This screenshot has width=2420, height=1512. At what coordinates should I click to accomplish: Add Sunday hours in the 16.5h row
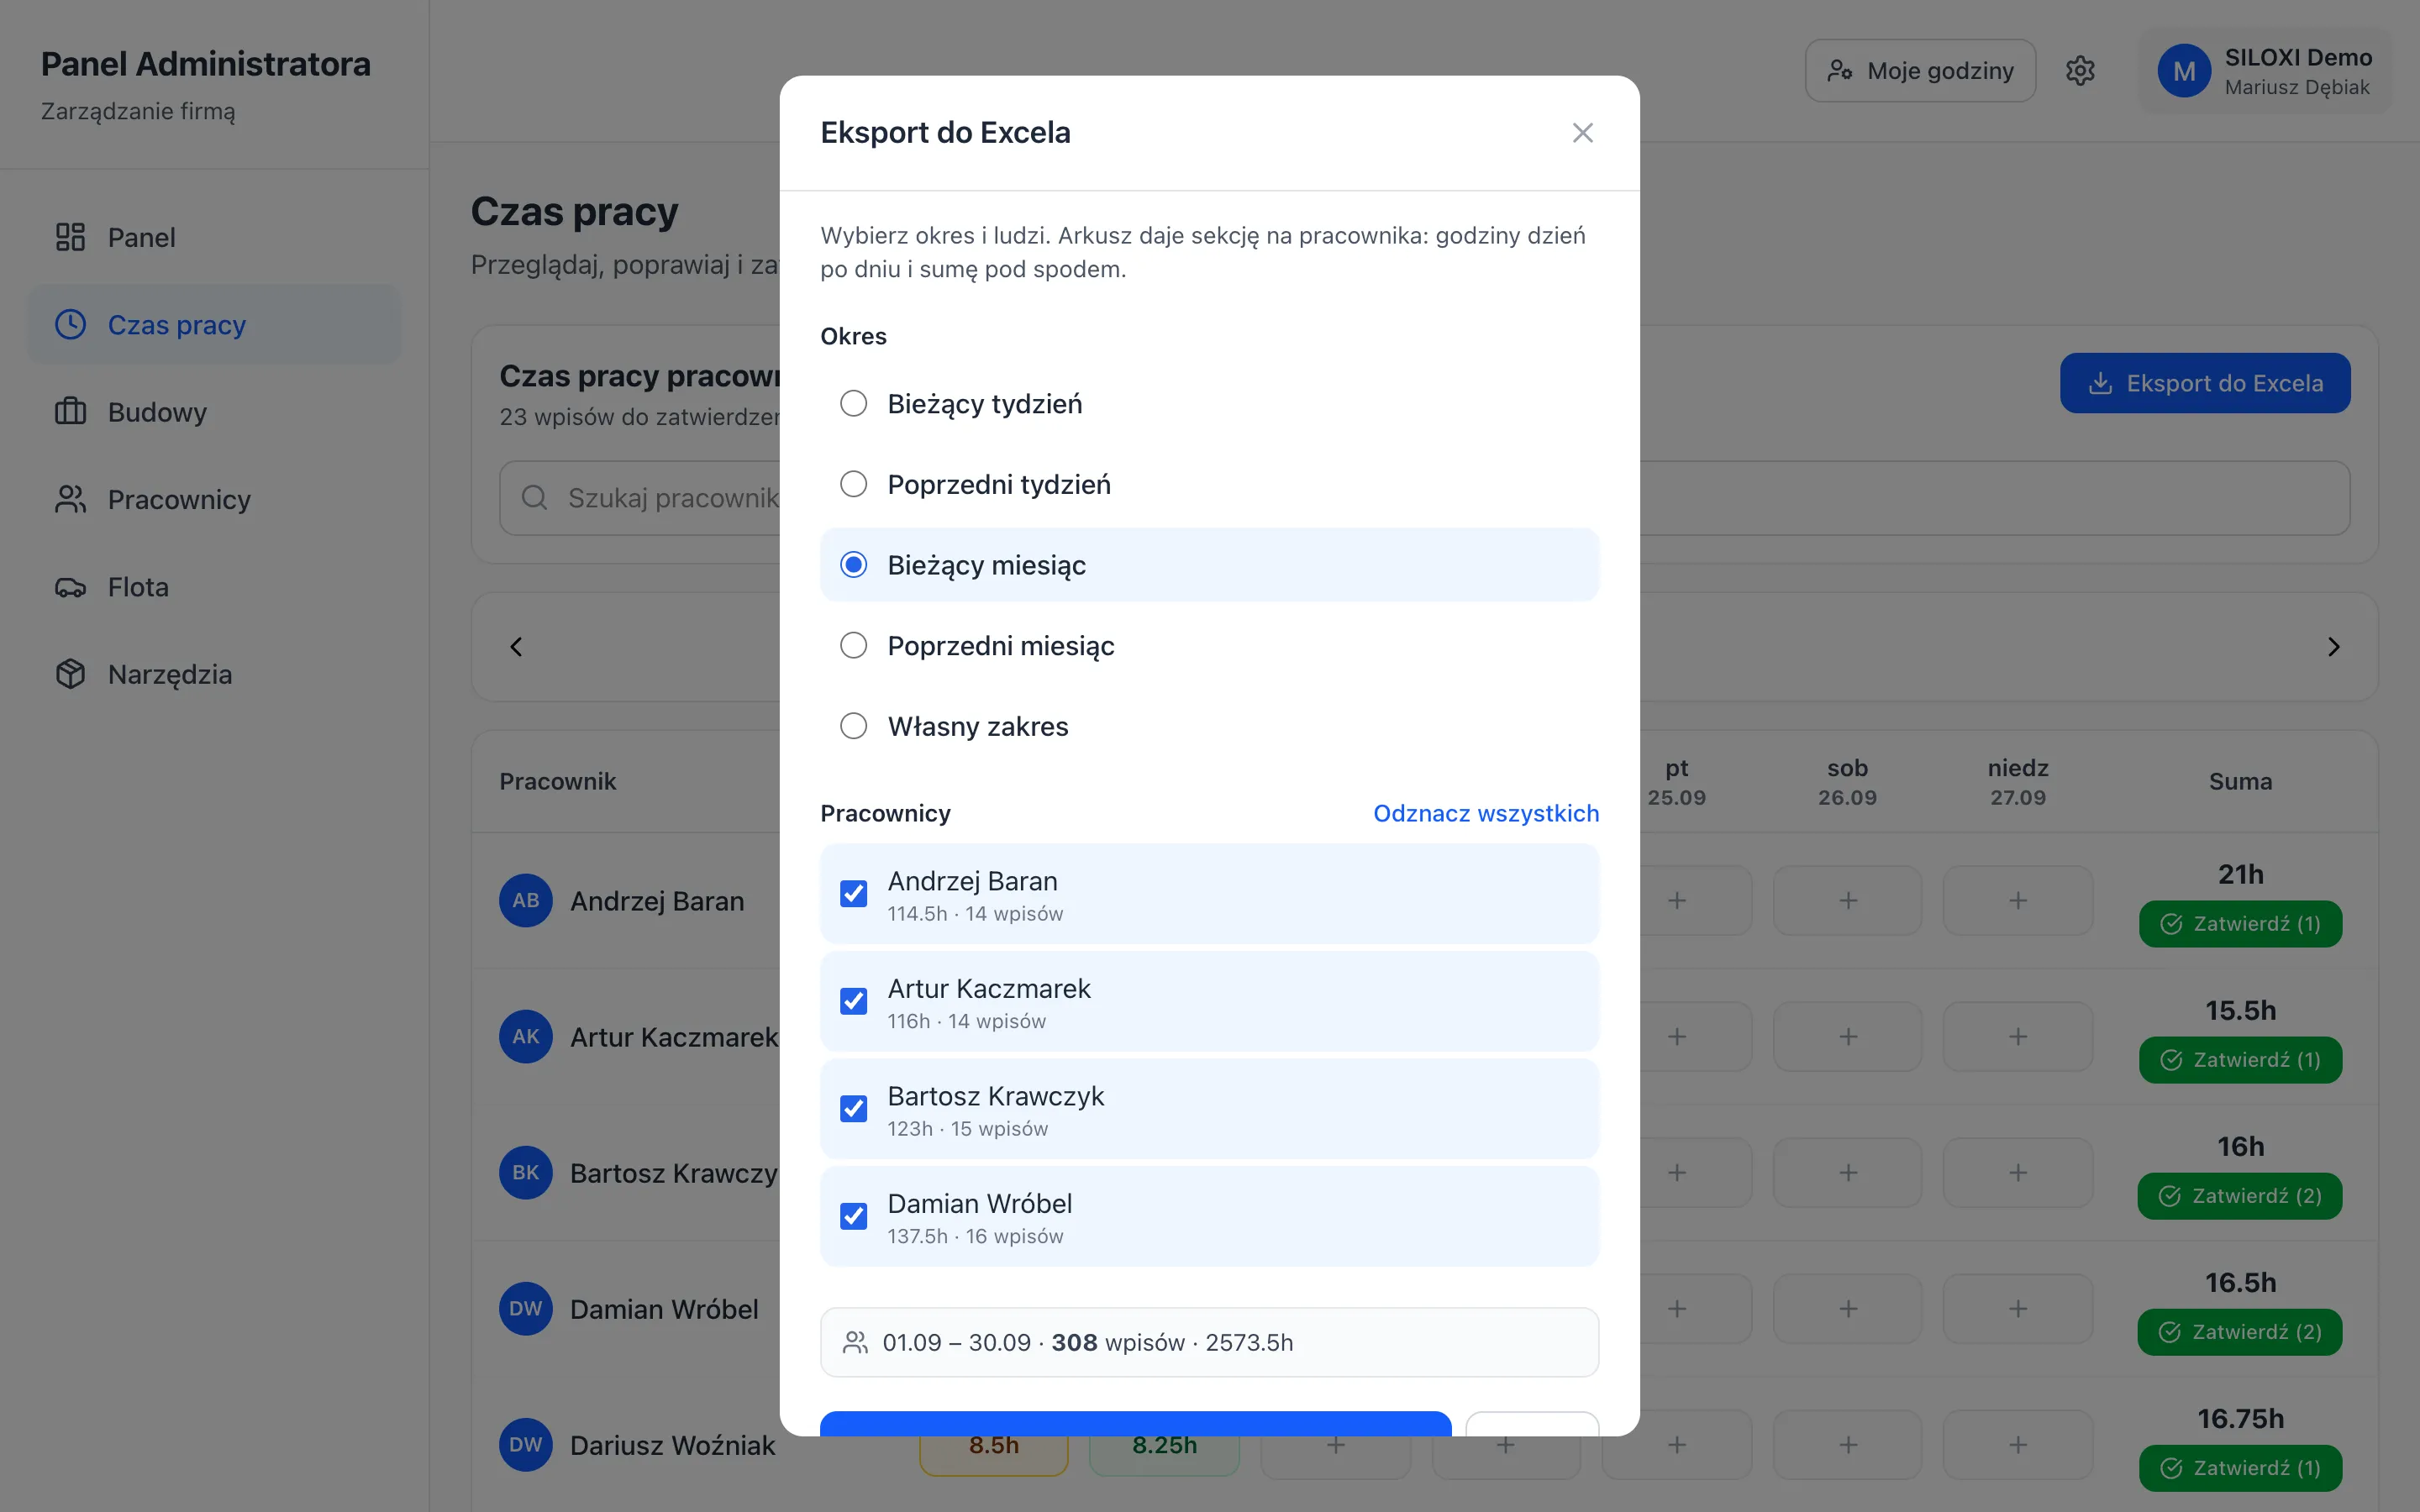pyautogui.click(x=2018, y=1309)
